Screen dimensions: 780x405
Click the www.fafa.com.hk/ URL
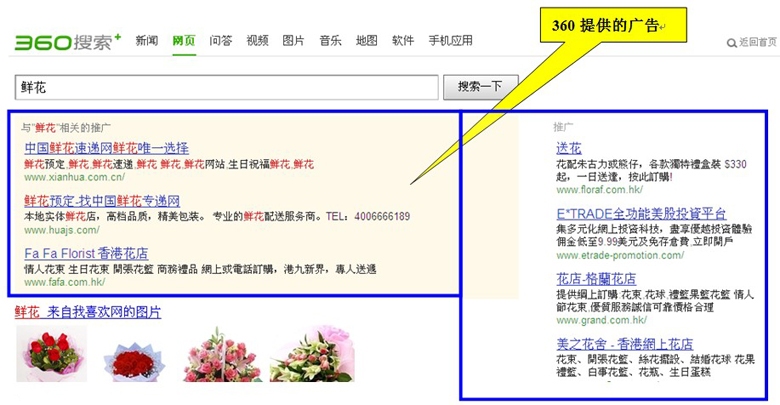tap(65, 282)
